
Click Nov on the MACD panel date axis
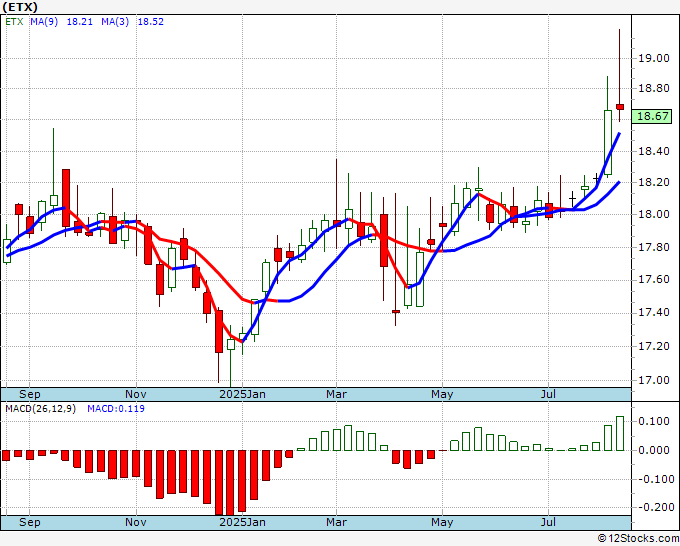pos(136,522)
